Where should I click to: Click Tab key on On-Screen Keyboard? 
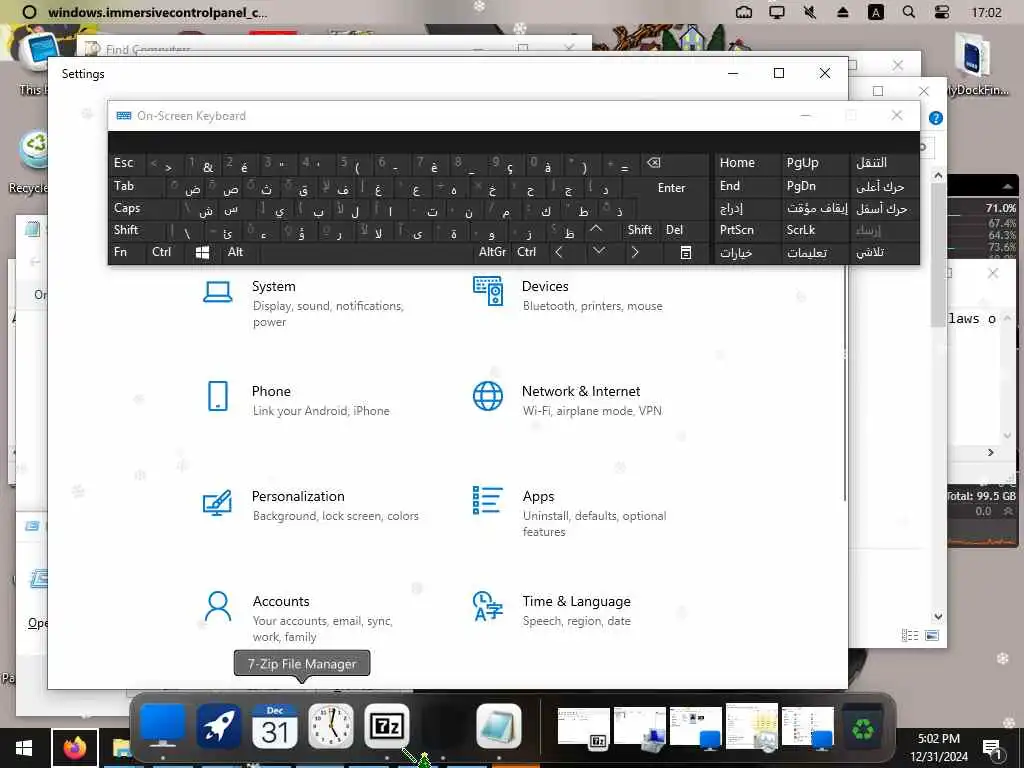(x=136, y=187)
